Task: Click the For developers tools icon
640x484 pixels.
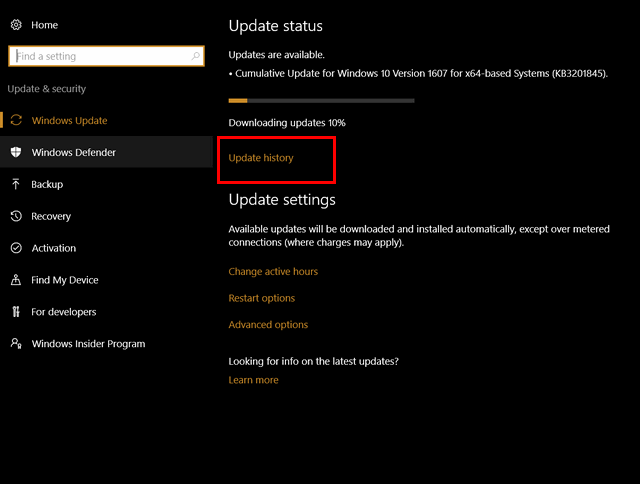Action: 16,312
